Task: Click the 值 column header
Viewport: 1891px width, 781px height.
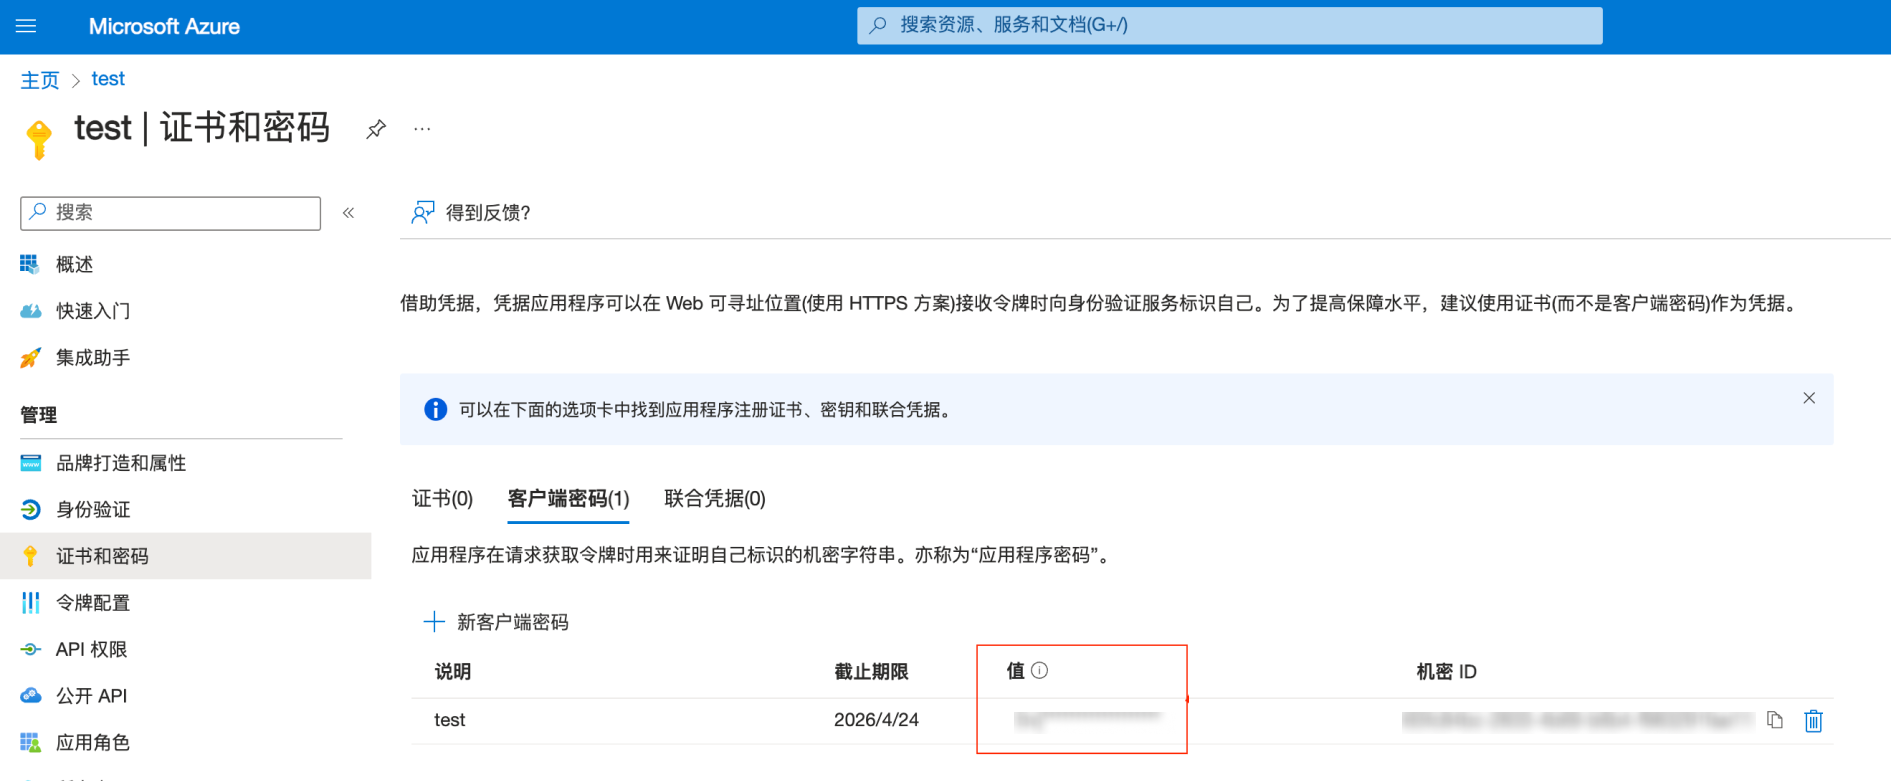Action: [1015, 670]
